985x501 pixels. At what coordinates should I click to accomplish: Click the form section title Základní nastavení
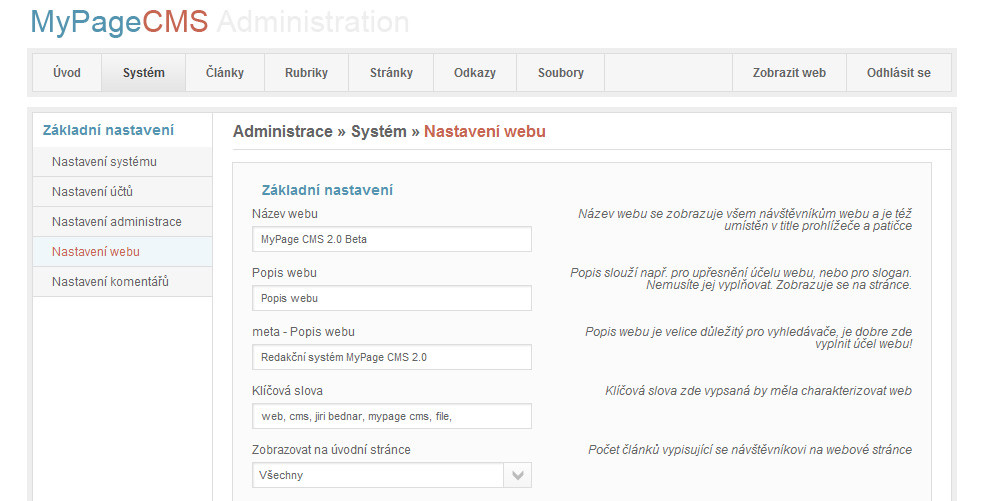click(x=327, y=190)
